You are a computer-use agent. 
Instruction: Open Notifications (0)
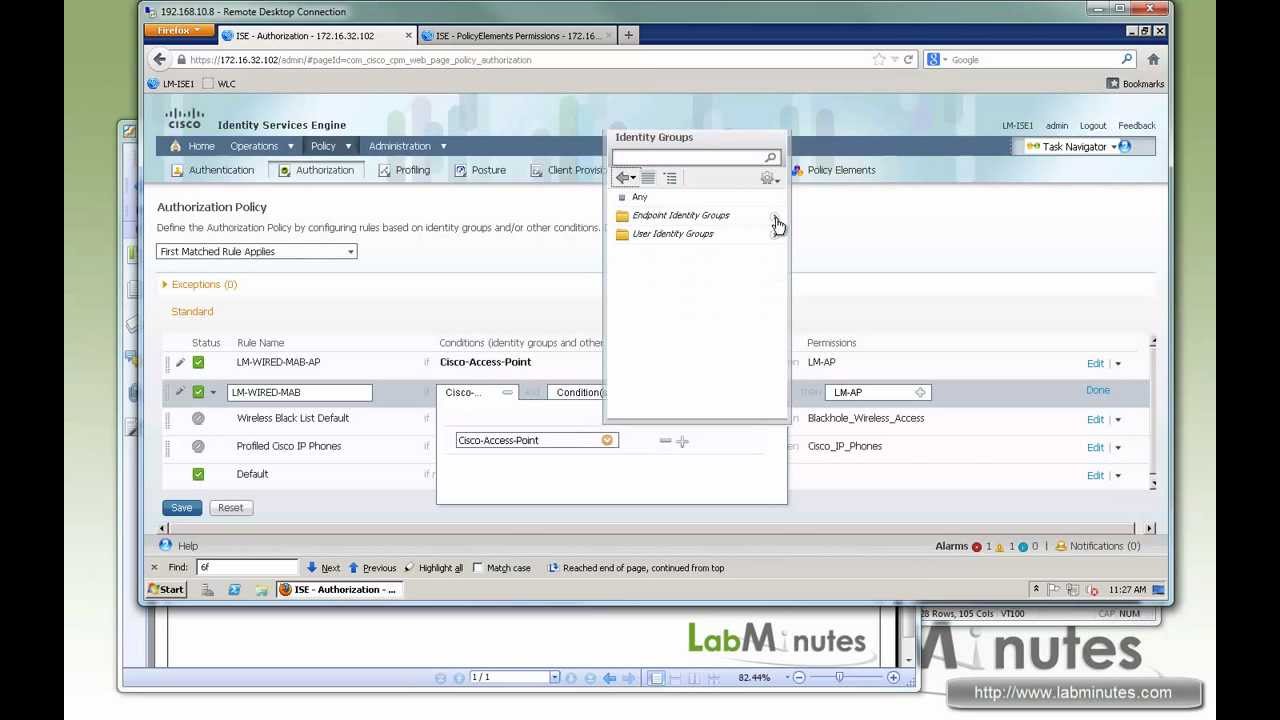(1097, 546)
